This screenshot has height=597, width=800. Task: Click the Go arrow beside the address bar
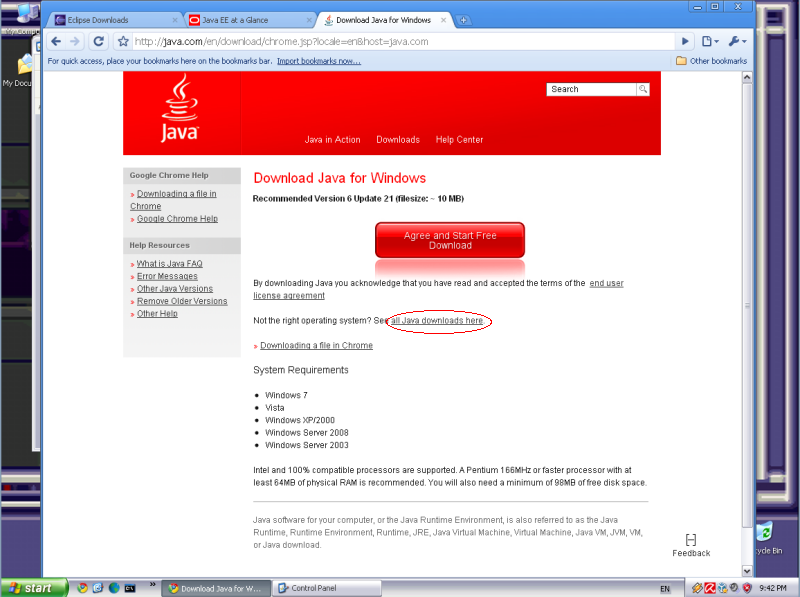(x=685, y=41)
